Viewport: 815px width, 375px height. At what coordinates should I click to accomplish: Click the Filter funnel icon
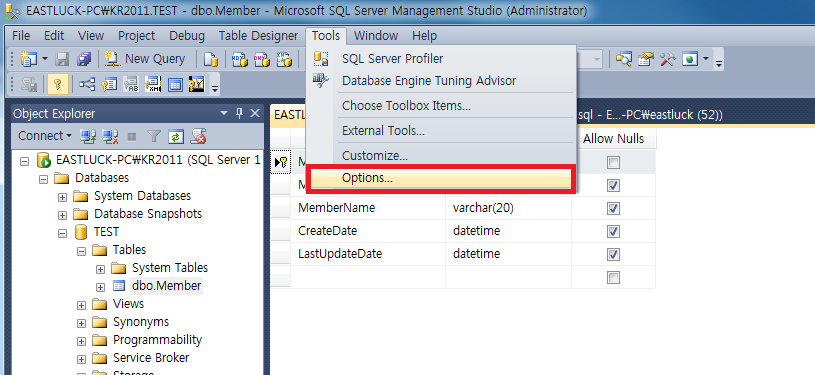tap(154, 136)
